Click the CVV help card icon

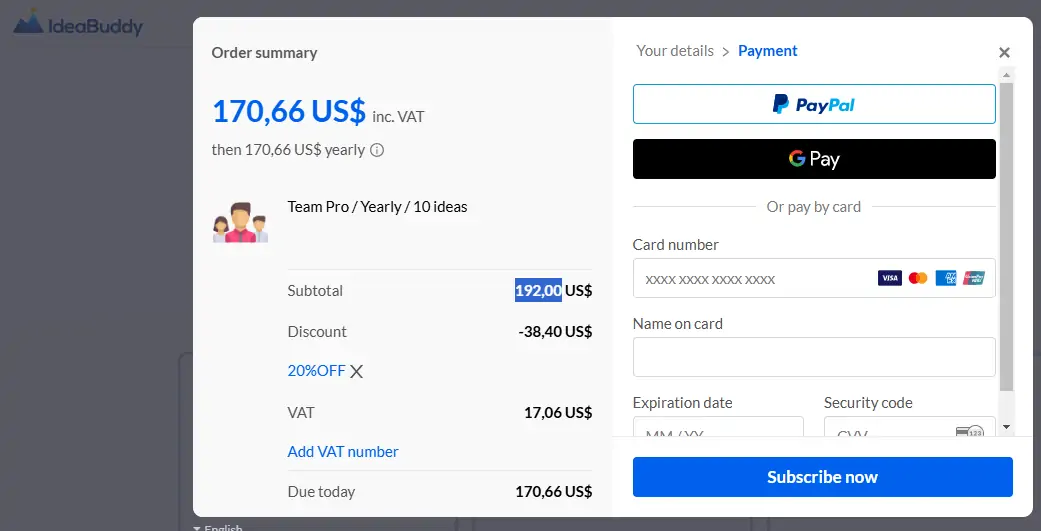[x=969, y=434]
